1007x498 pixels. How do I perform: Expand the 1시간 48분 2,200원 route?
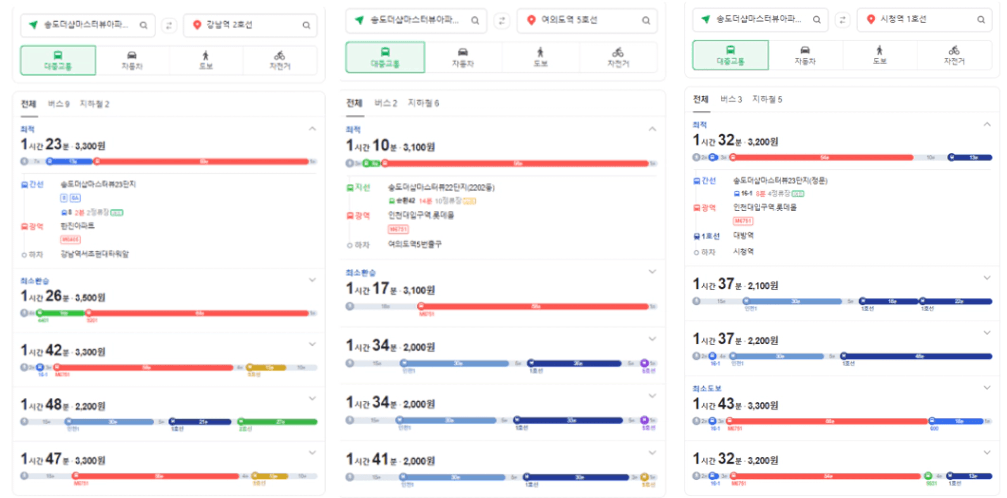(313, 398)
